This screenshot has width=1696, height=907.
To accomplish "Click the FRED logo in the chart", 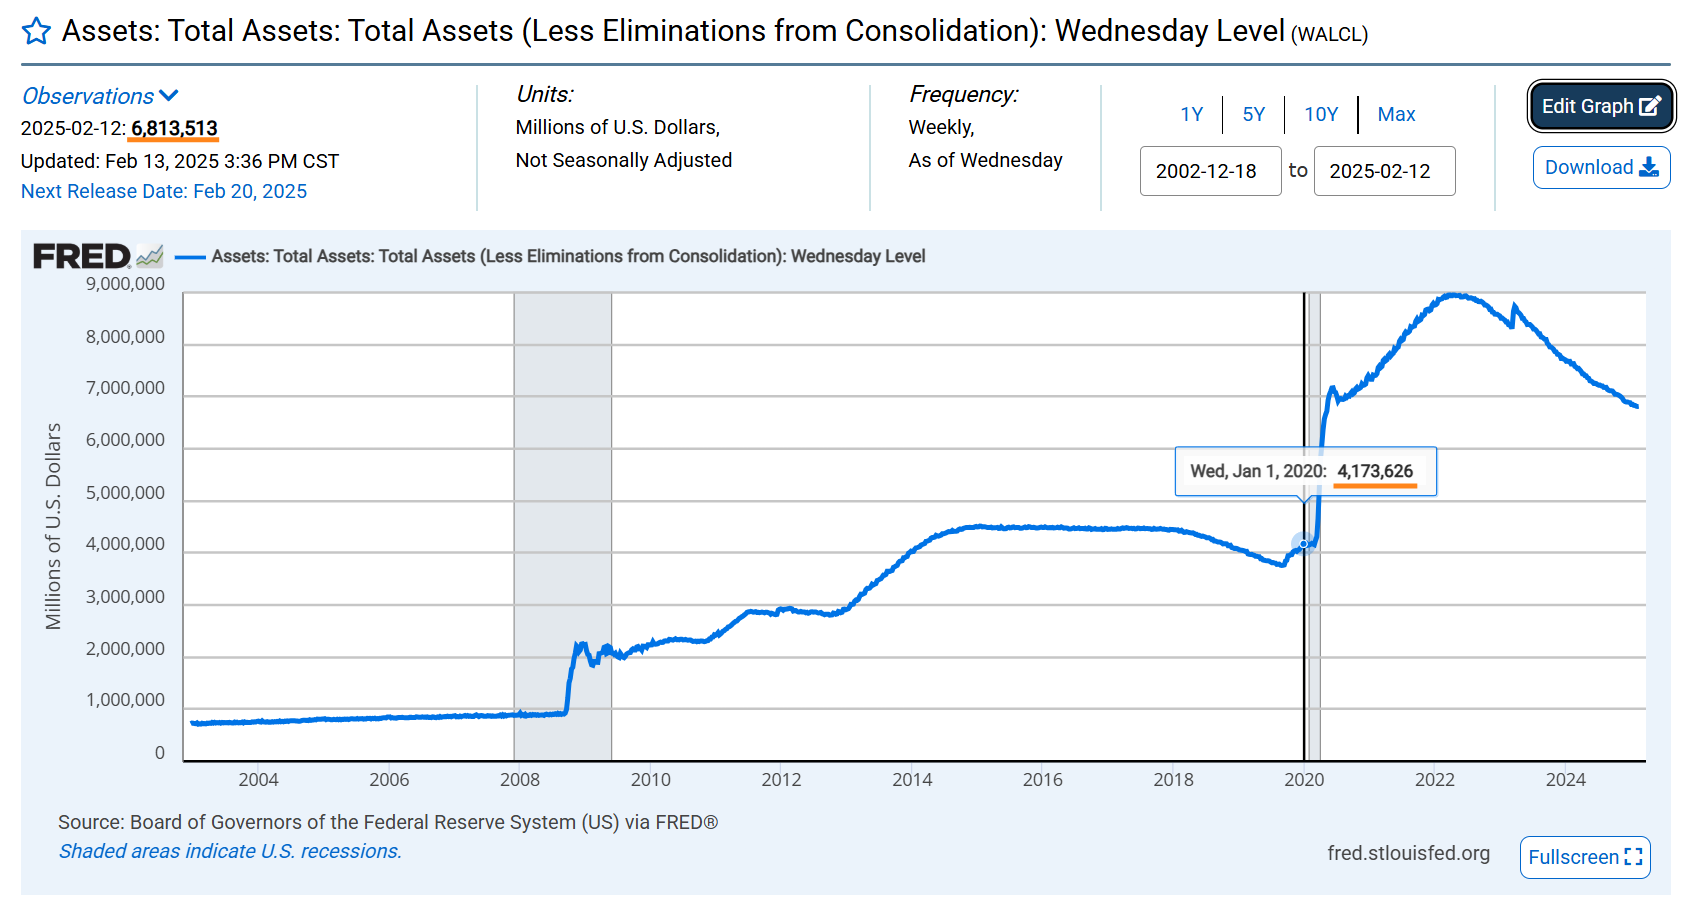I will click(82, 256).
